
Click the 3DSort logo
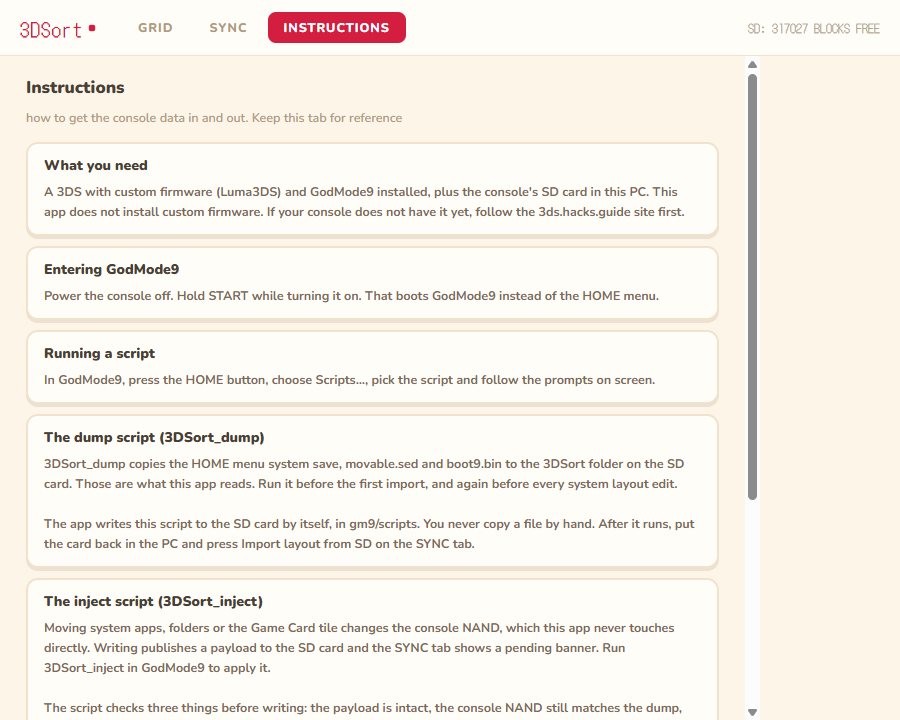click(57, 29)
